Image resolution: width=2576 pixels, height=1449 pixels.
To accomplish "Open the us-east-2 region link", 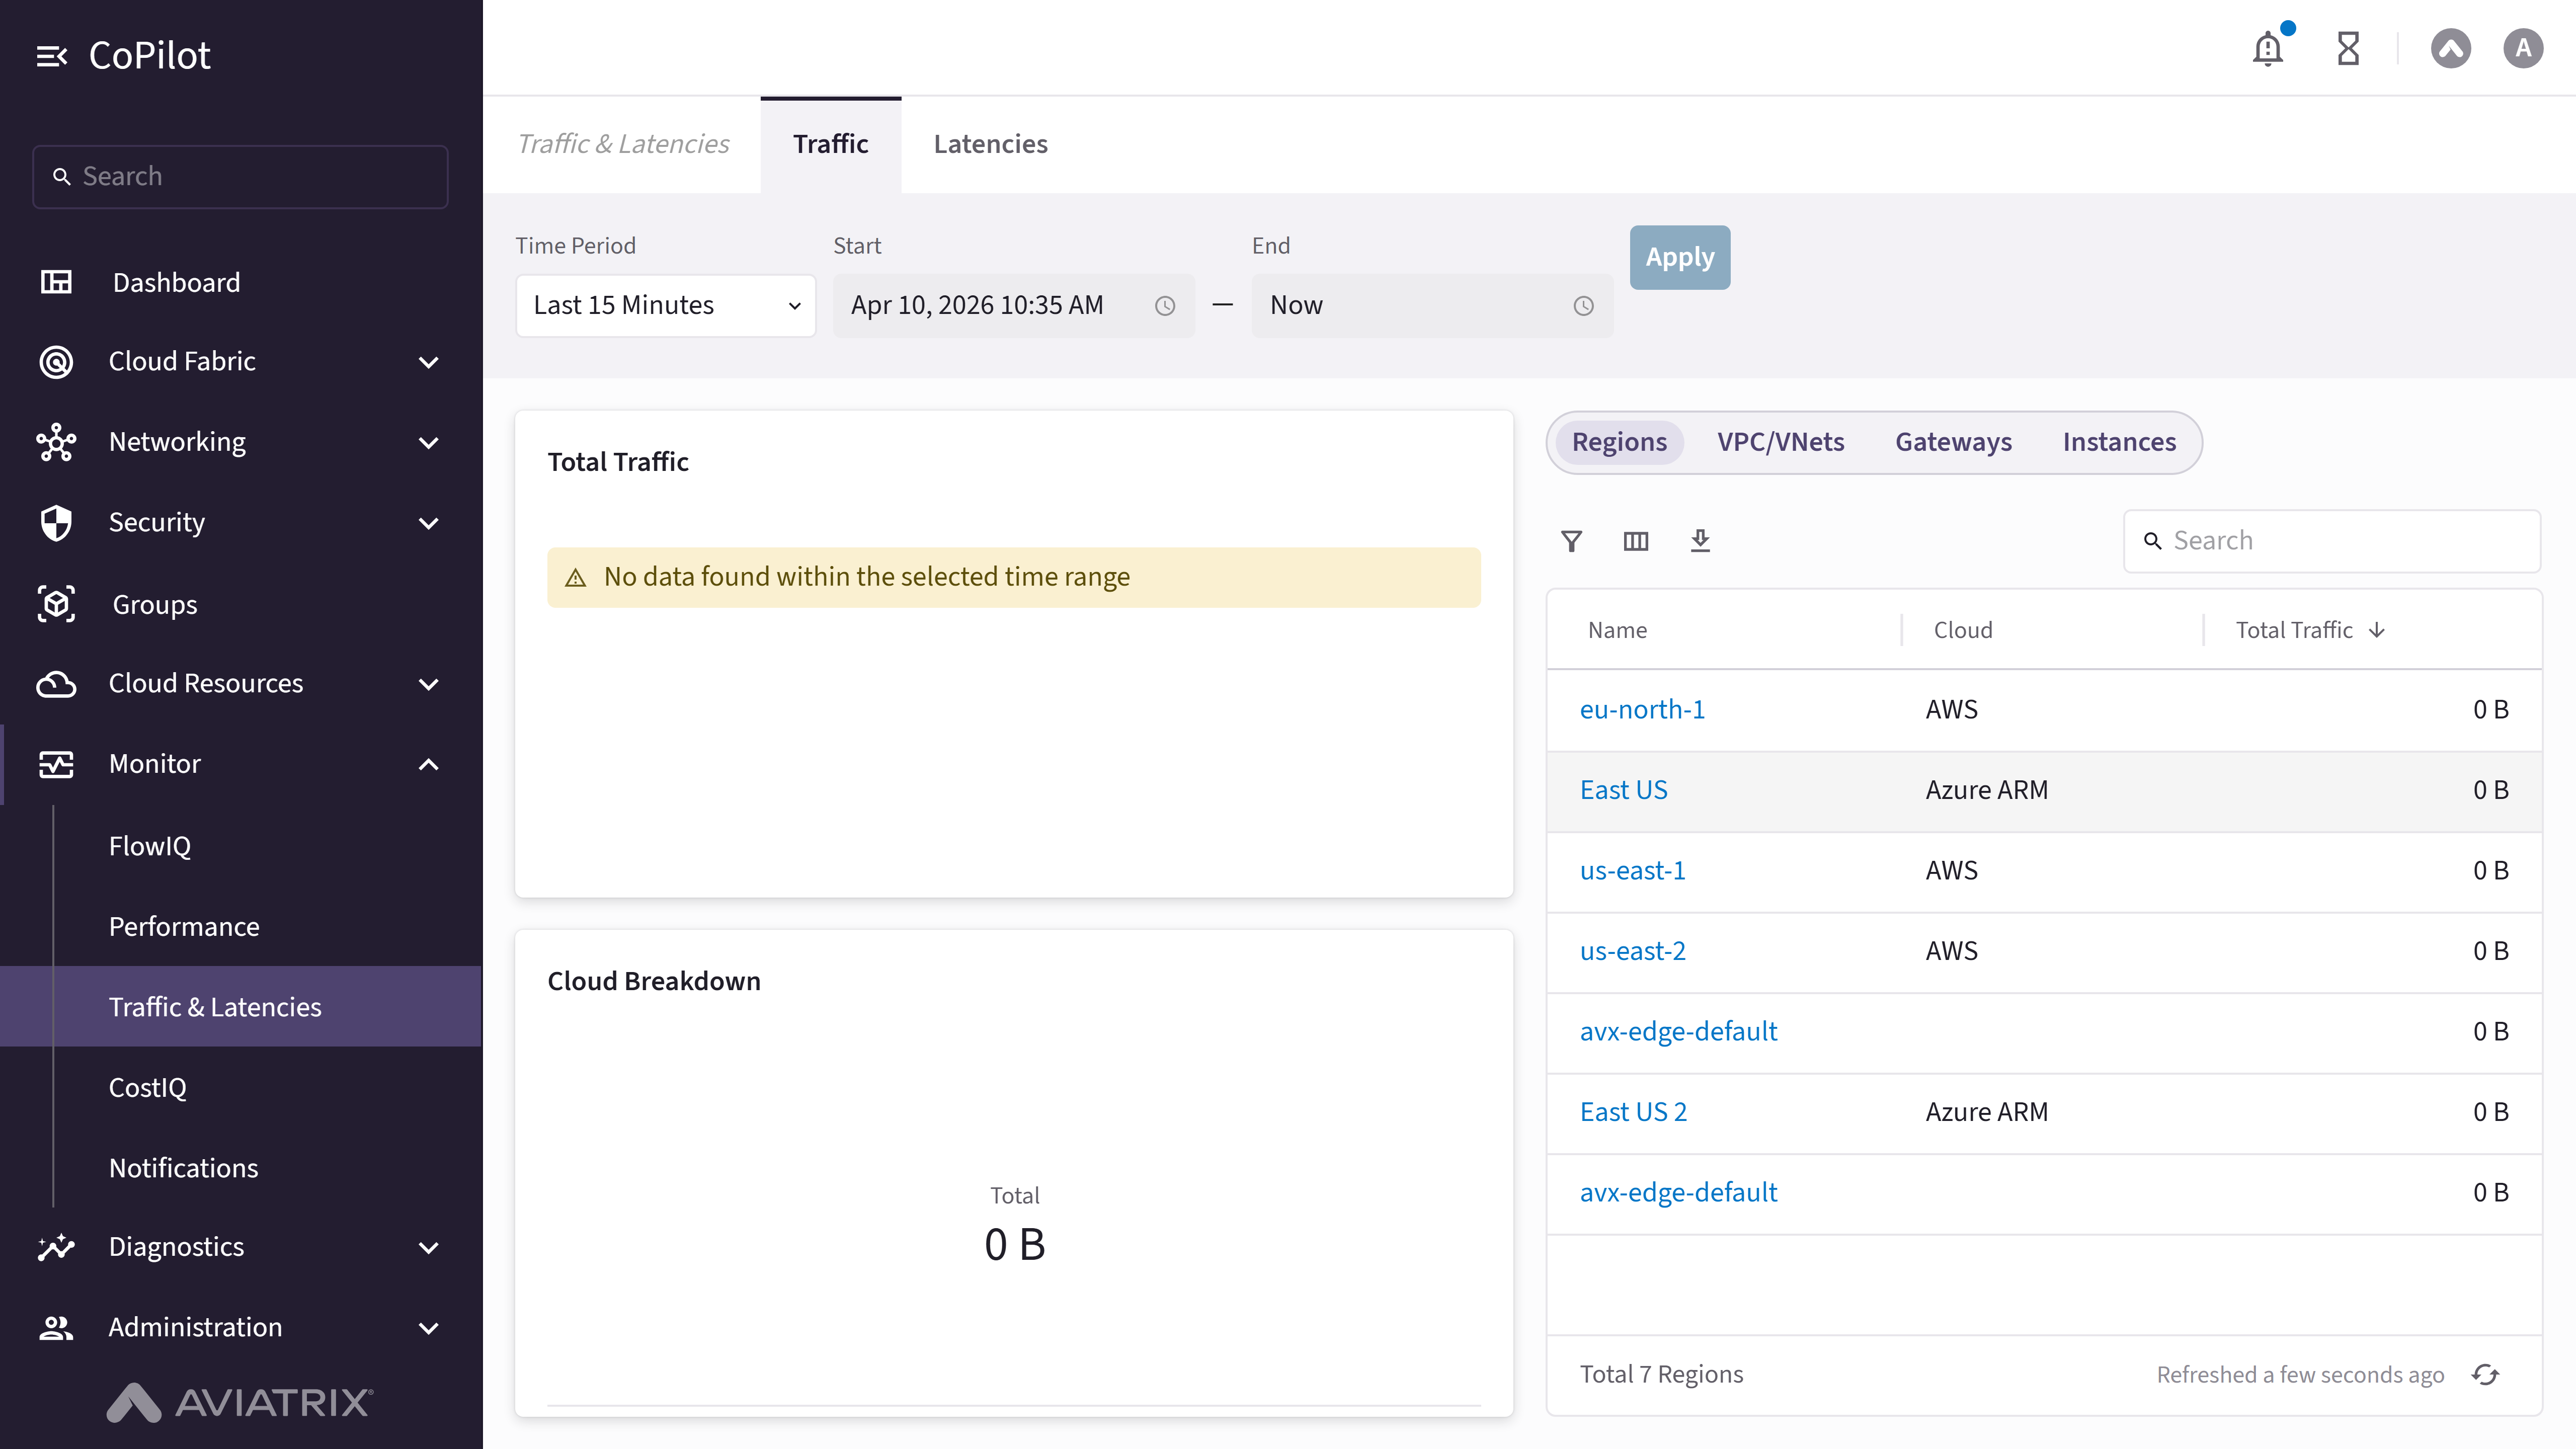I will point(1632,951).
